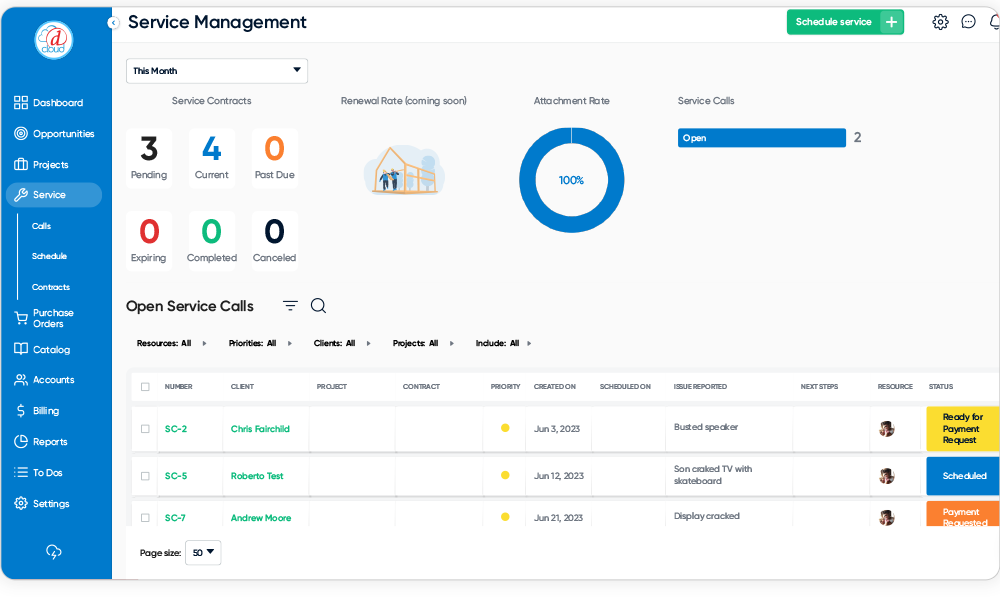Collapse the sidebar with the arrow toggle
The height and width of the screenshot is (605, 1000).
[113, 23]
